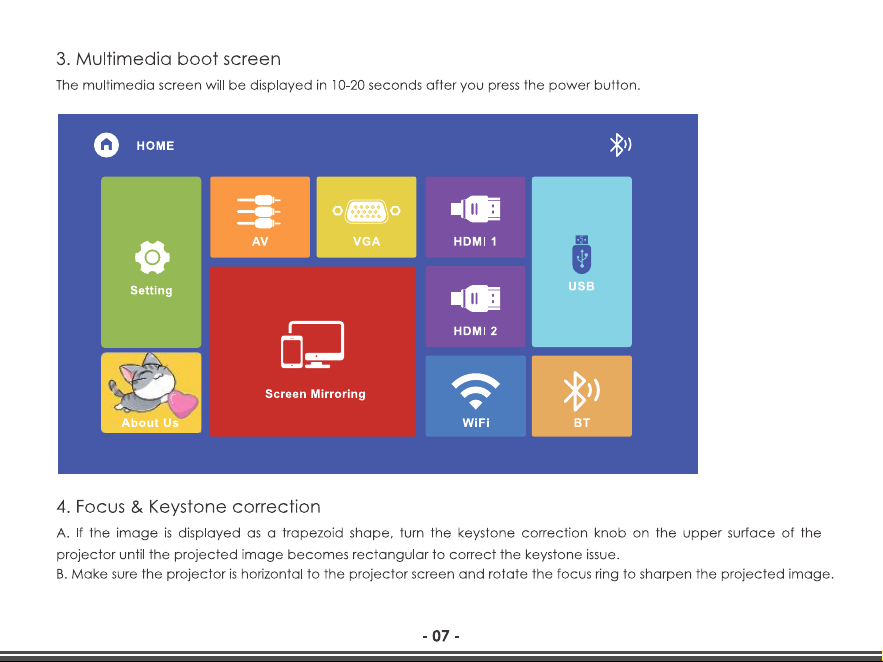Click paragraph B about rotating the focus ring
This screenshot has height=662, width=883.
point(445,574)
